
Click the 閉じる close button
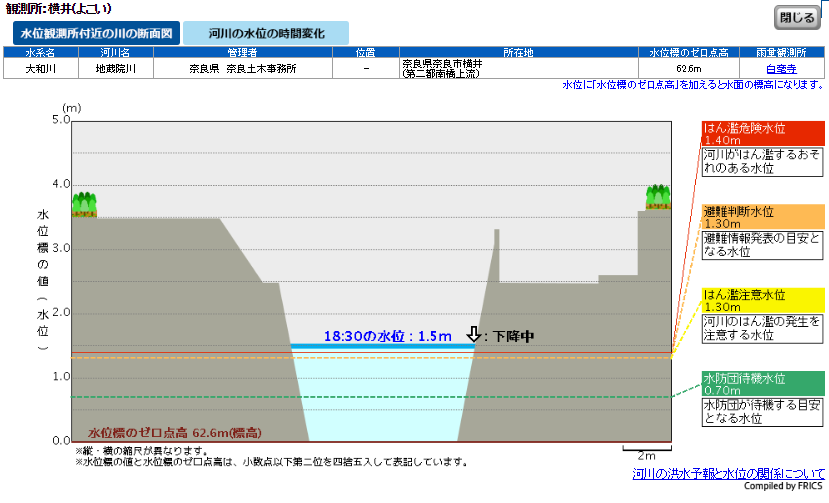click(797, 17)
